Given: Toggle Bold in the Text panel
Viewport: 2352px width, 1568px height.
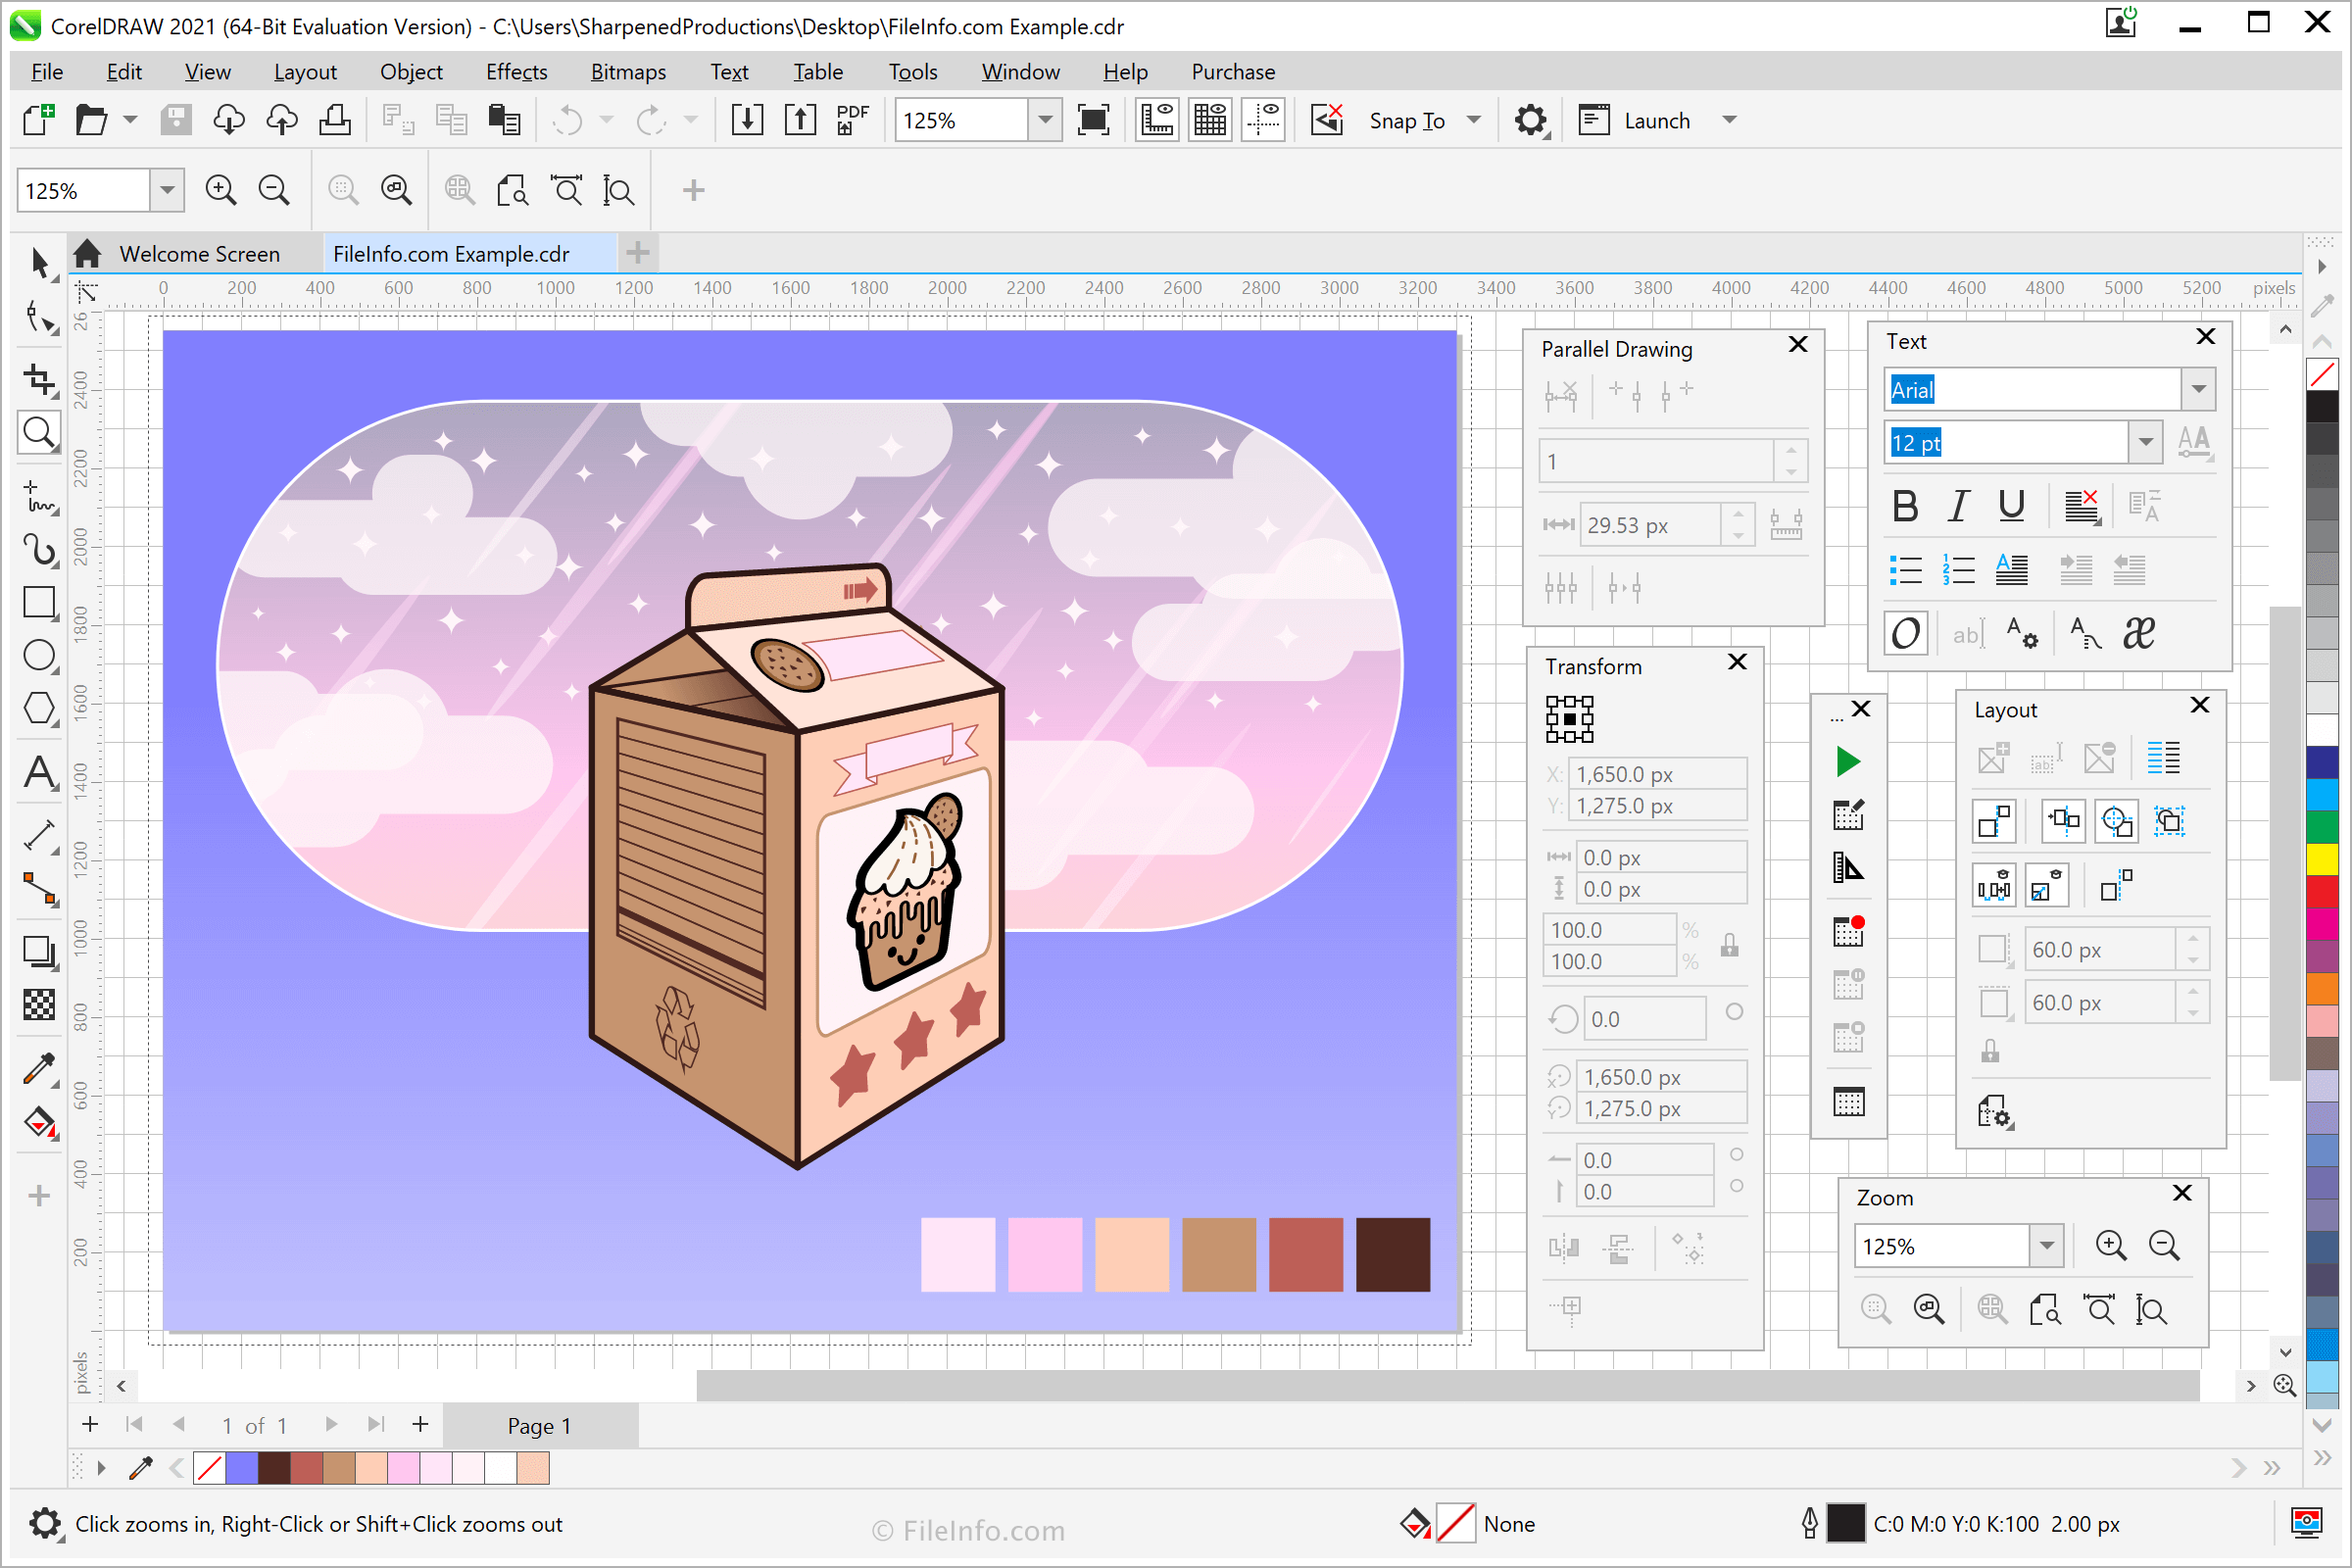Looking at the screenshot, I should click(1904, 505).
